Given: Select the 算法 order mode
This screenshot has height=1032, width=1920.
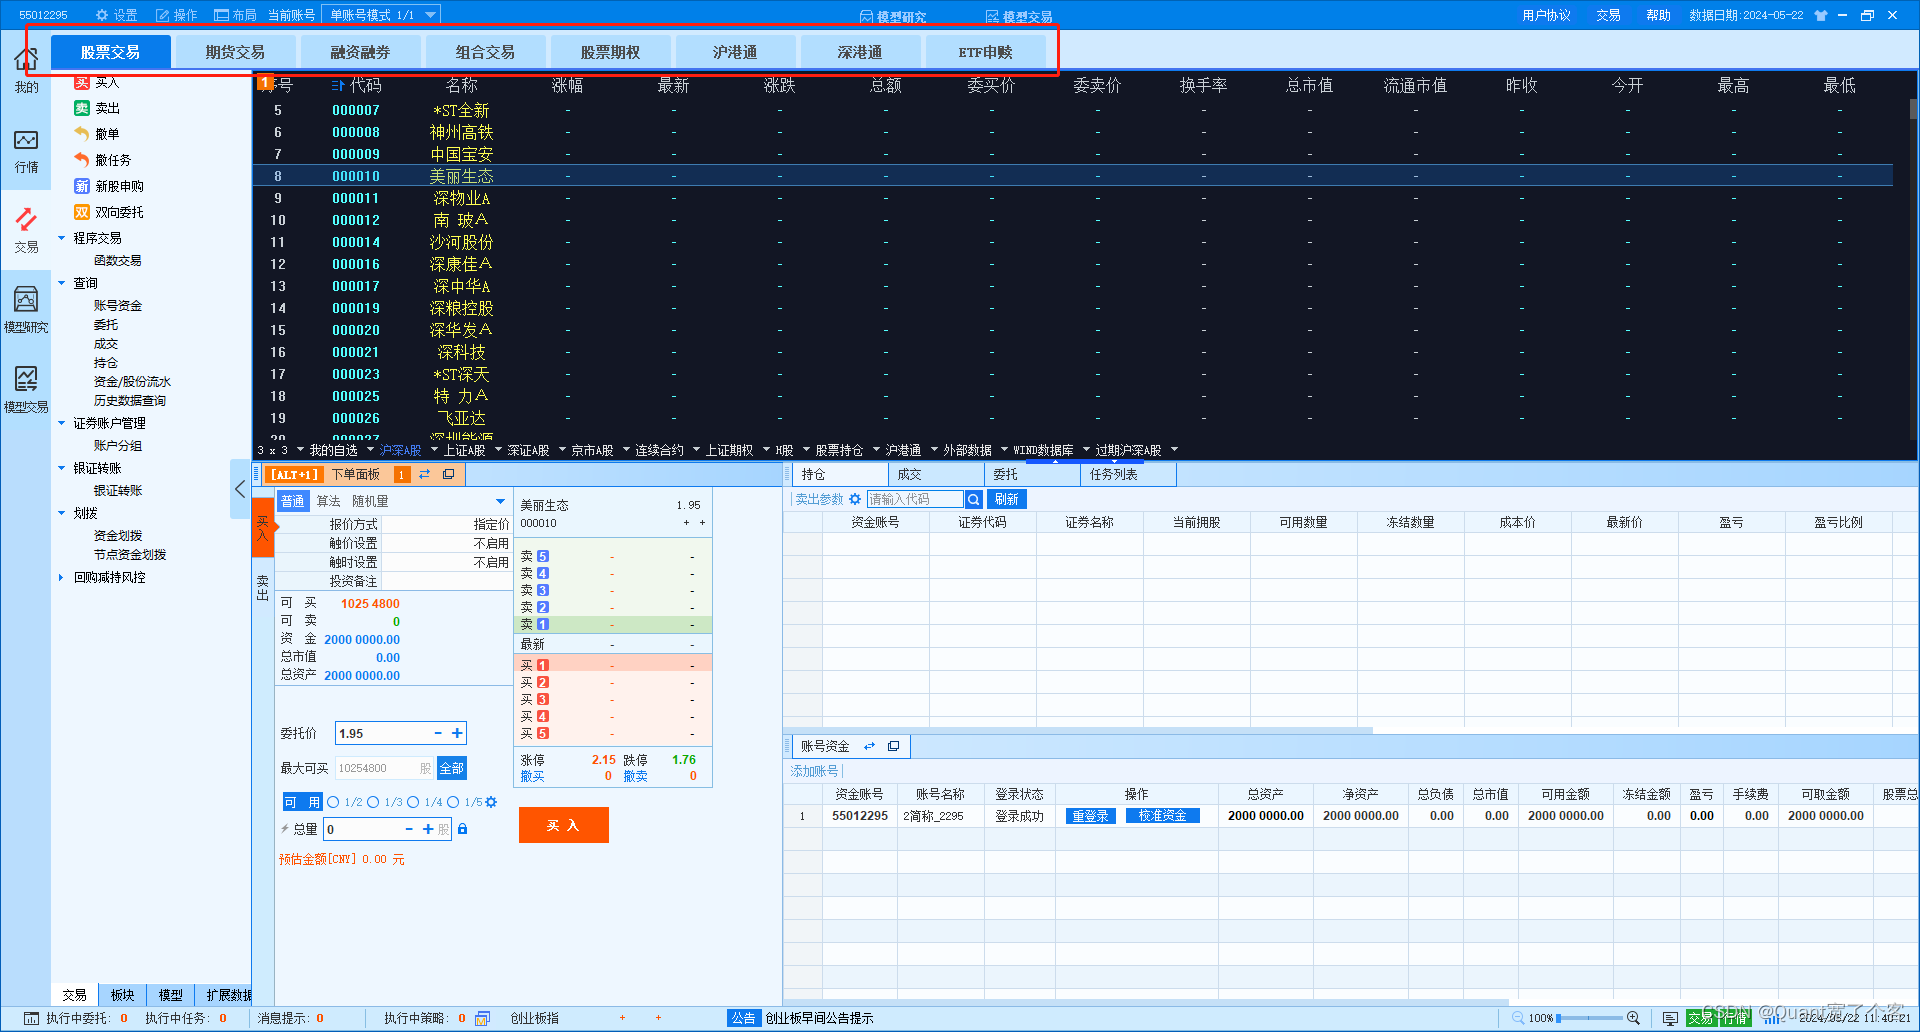Looking at the screenshot, I should click(328, 501).
